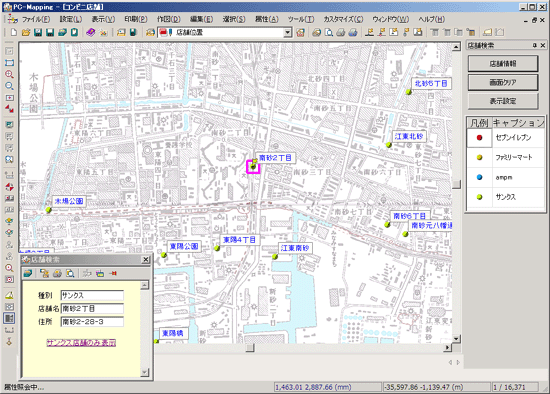Click the open folder icon in 店舗検索 window
The width and height of the screenshot is (550, 394).
[28, 273]
